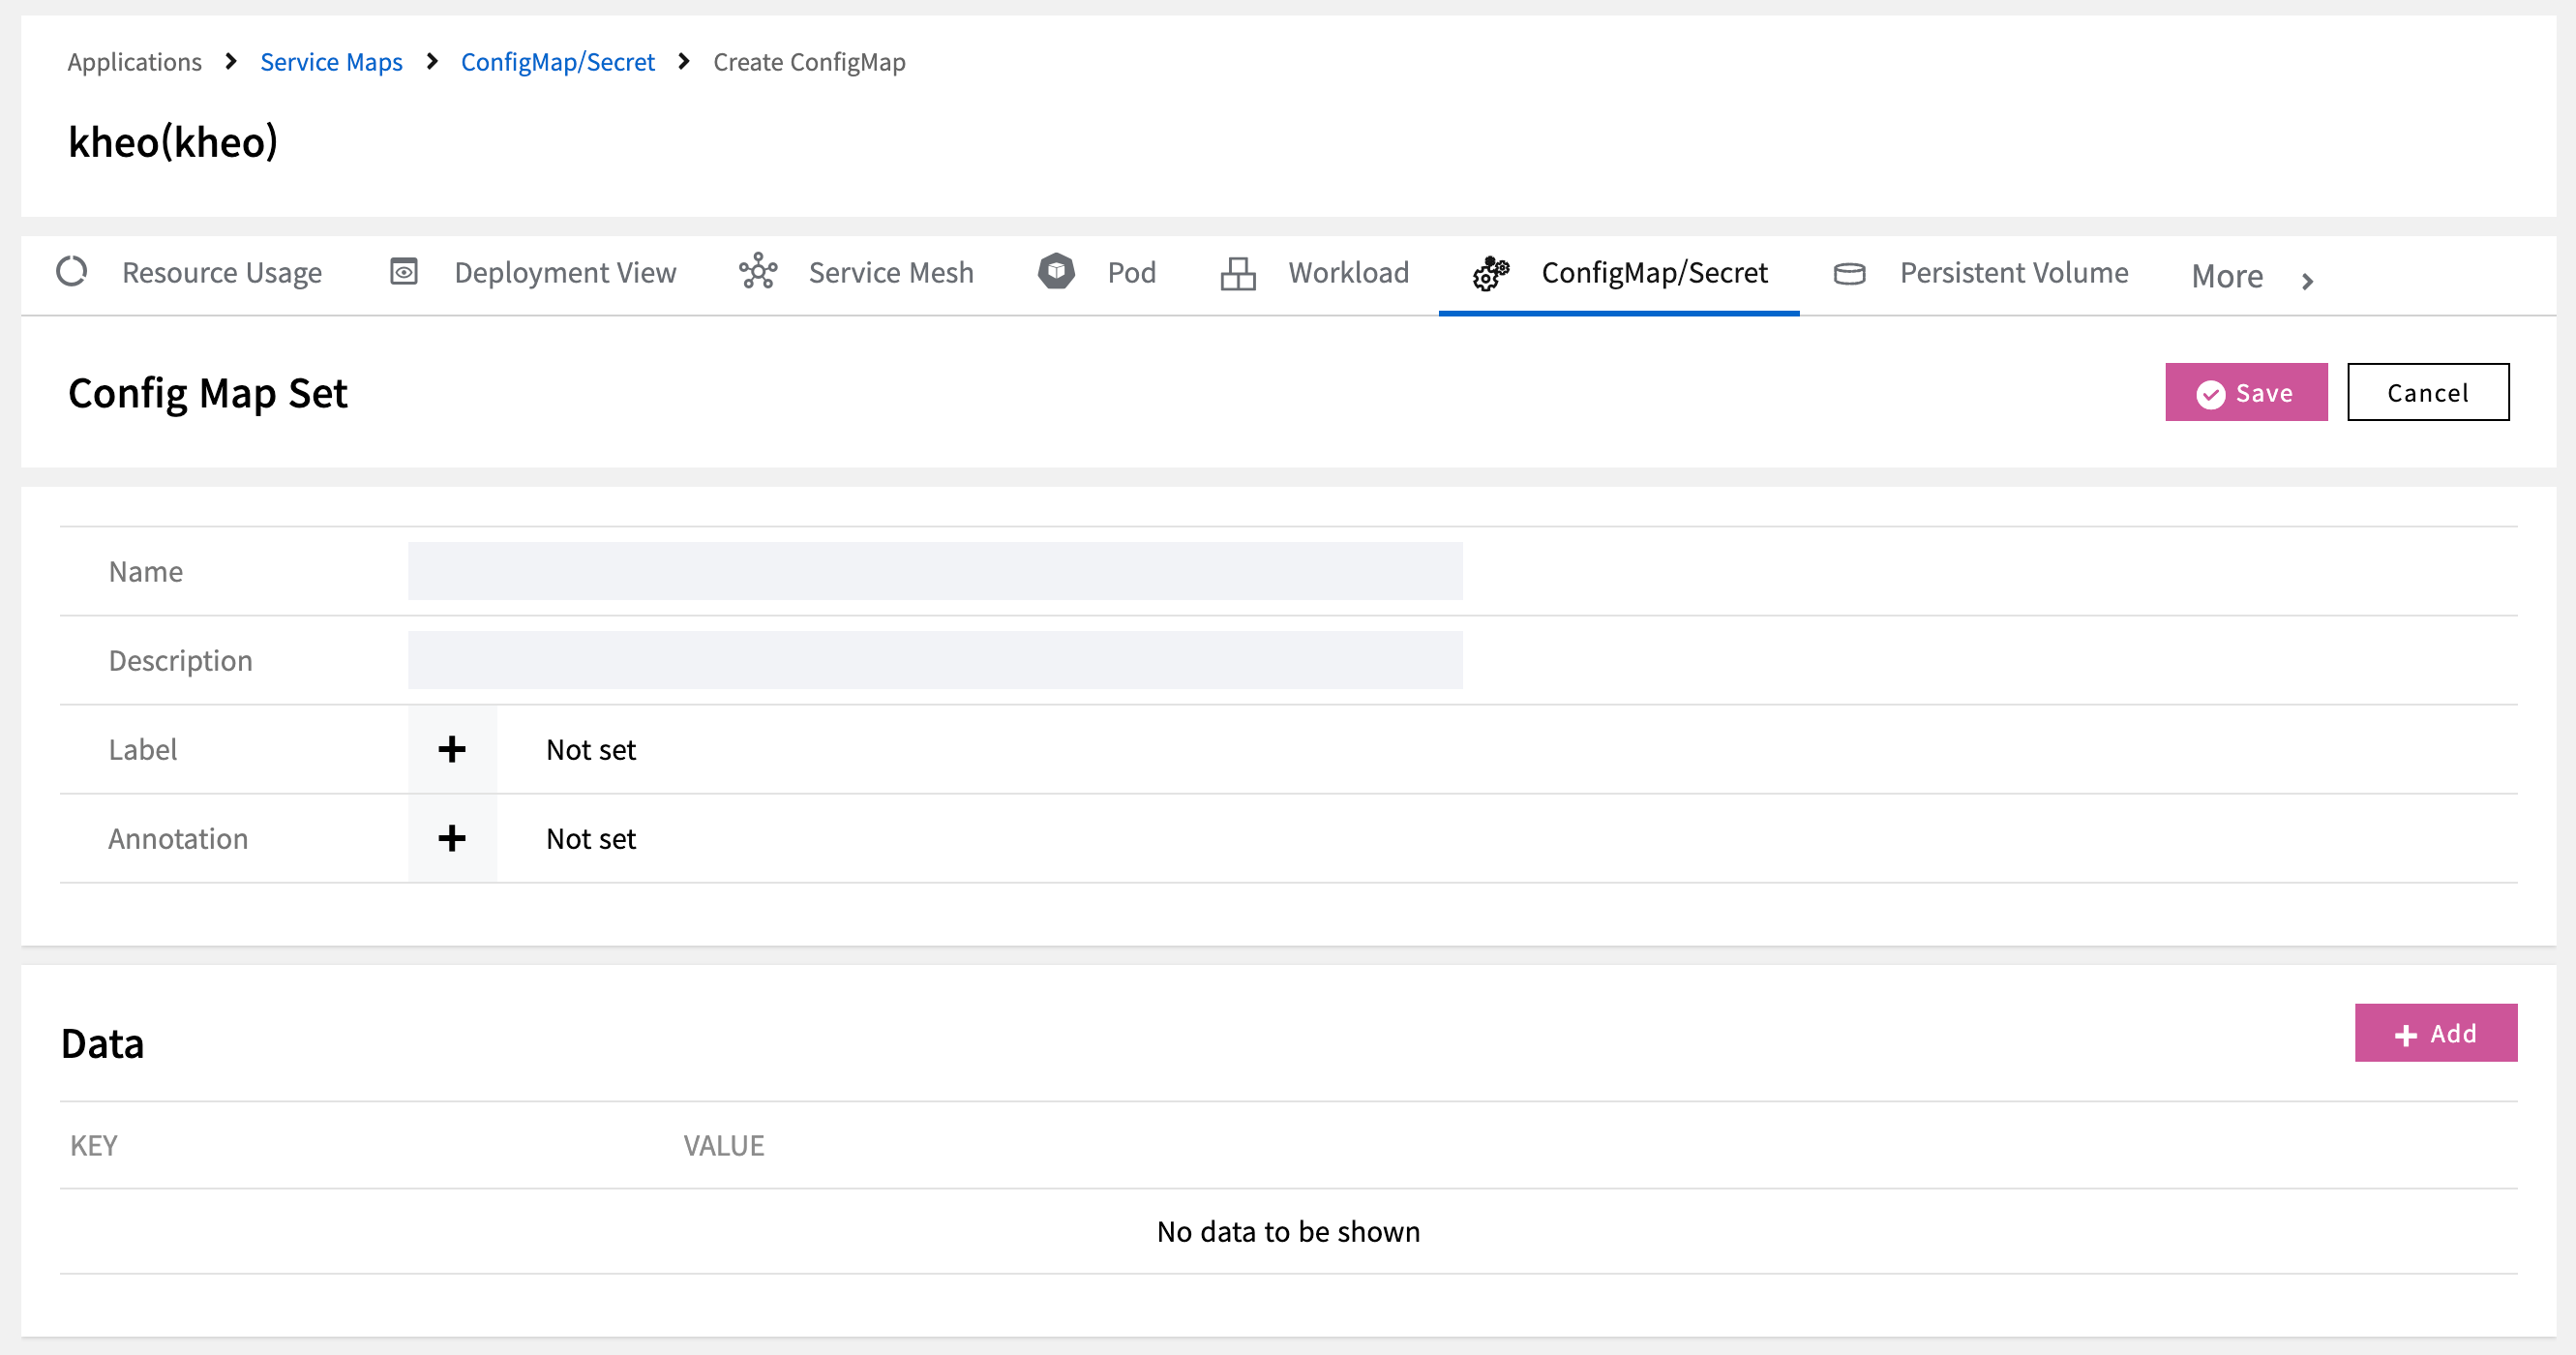Image resolution: width=2576 pixels, height=1355 pixels.
Task: Focus the Name input field
Action: coord(934,571)
